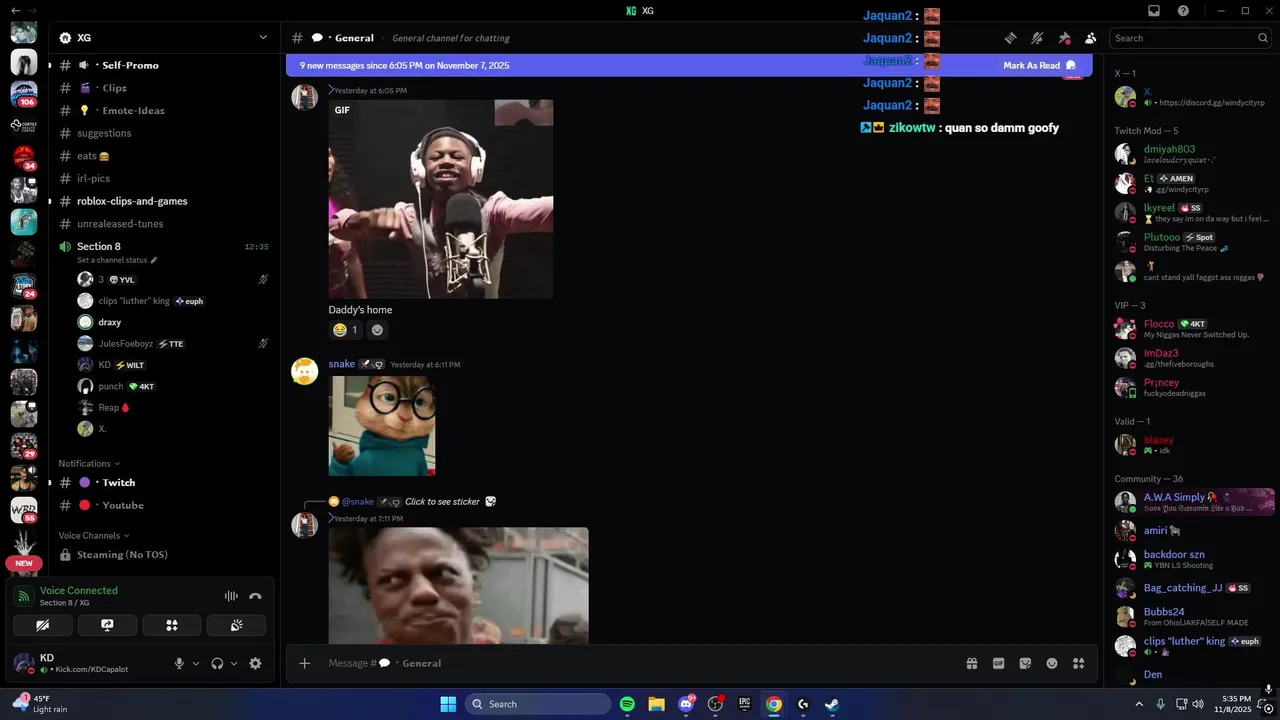Open snake's Alvin chipmunk image

[382, 426]
